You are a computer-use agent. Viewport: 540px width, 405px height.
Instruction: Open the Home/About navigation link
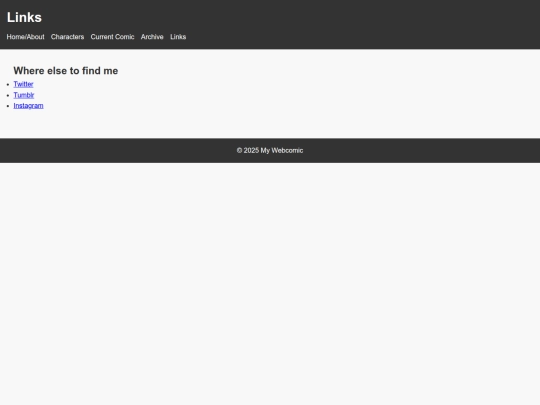(x=25, y=37)
